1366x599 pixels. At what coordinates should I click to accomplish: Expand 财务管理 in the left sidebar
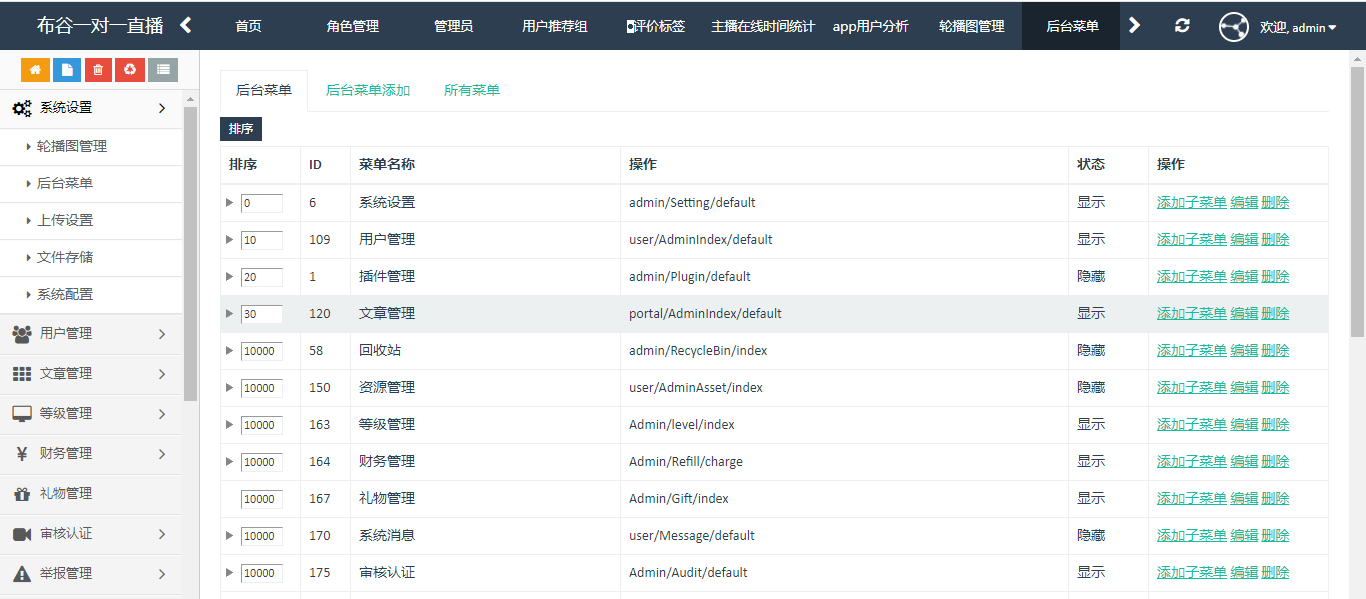click(90, 454)
